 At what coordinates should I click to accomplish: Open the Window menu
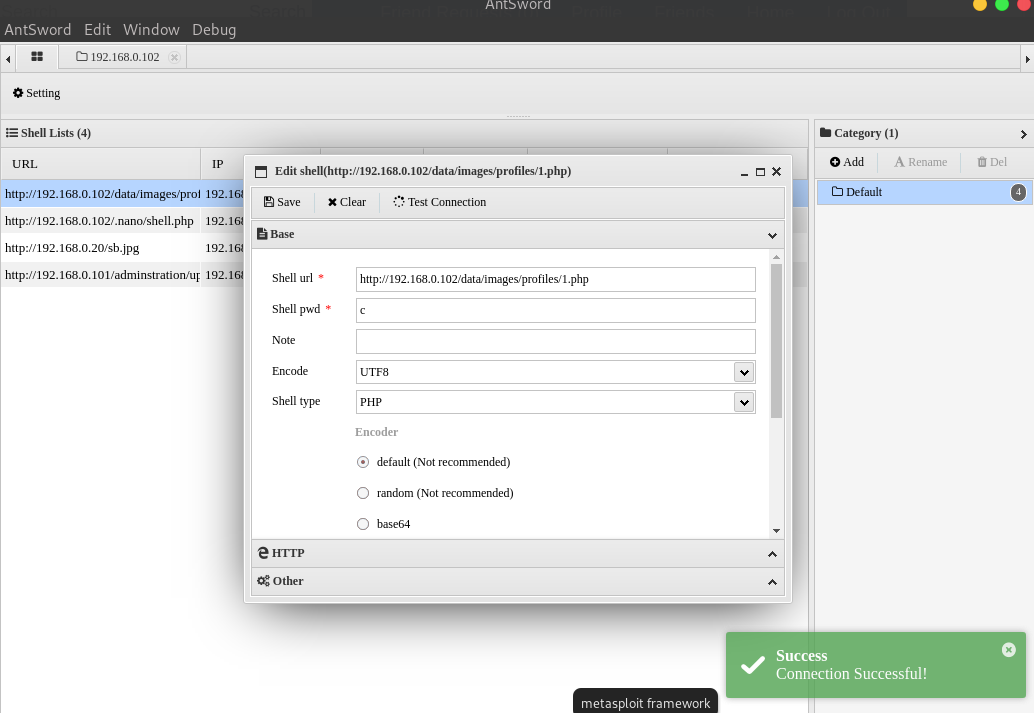151,30
